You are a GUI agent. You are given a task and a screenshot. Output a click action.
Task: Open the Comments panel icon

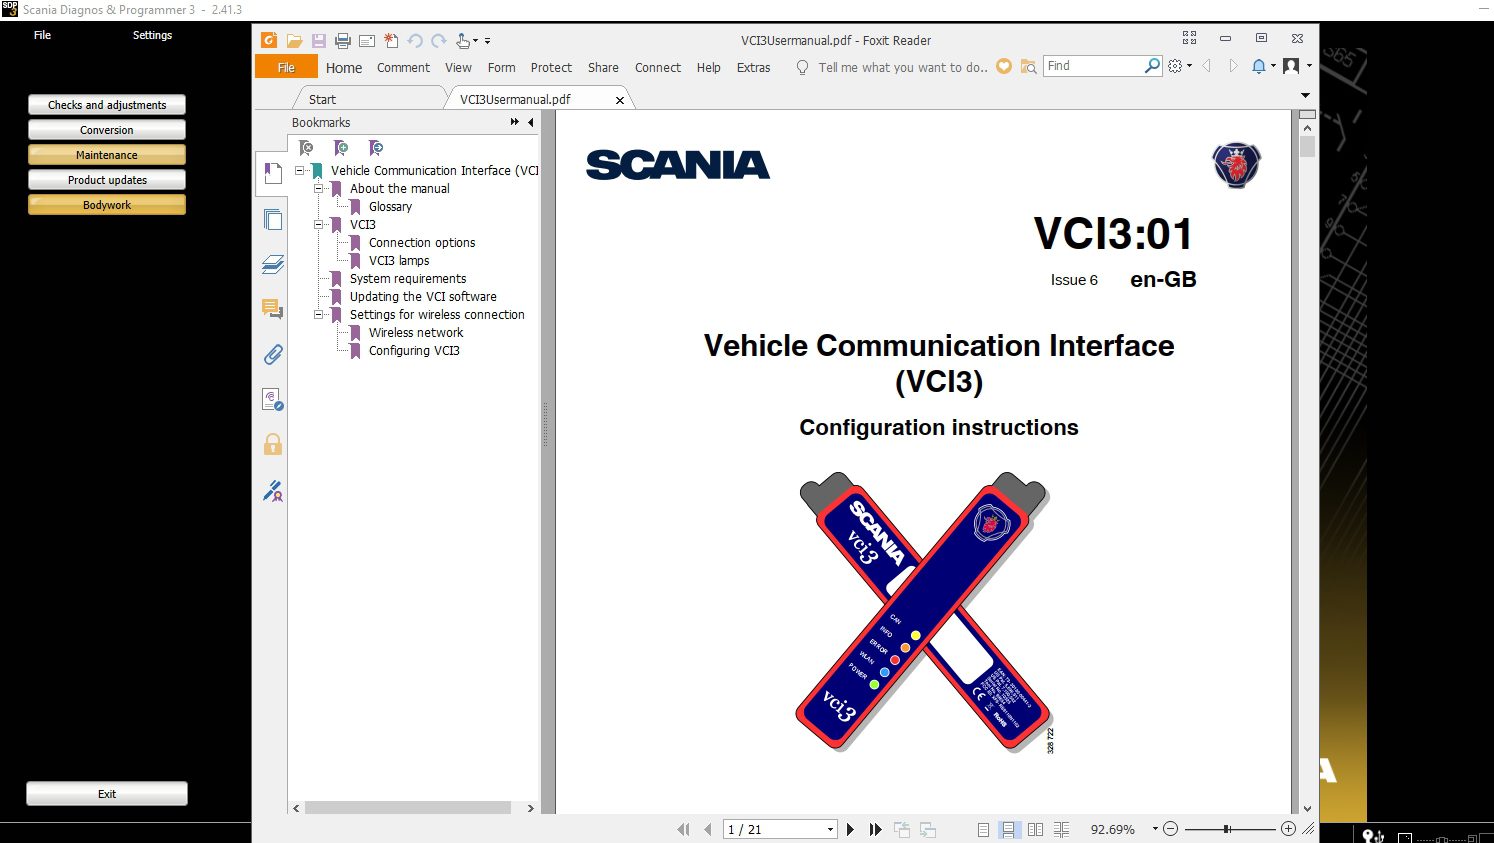click(272, 308)
